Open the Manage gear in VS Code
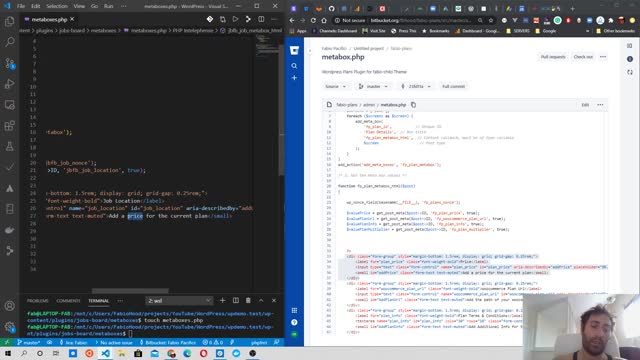This screenshot has width=640, height=360. [x=9, y=327]
